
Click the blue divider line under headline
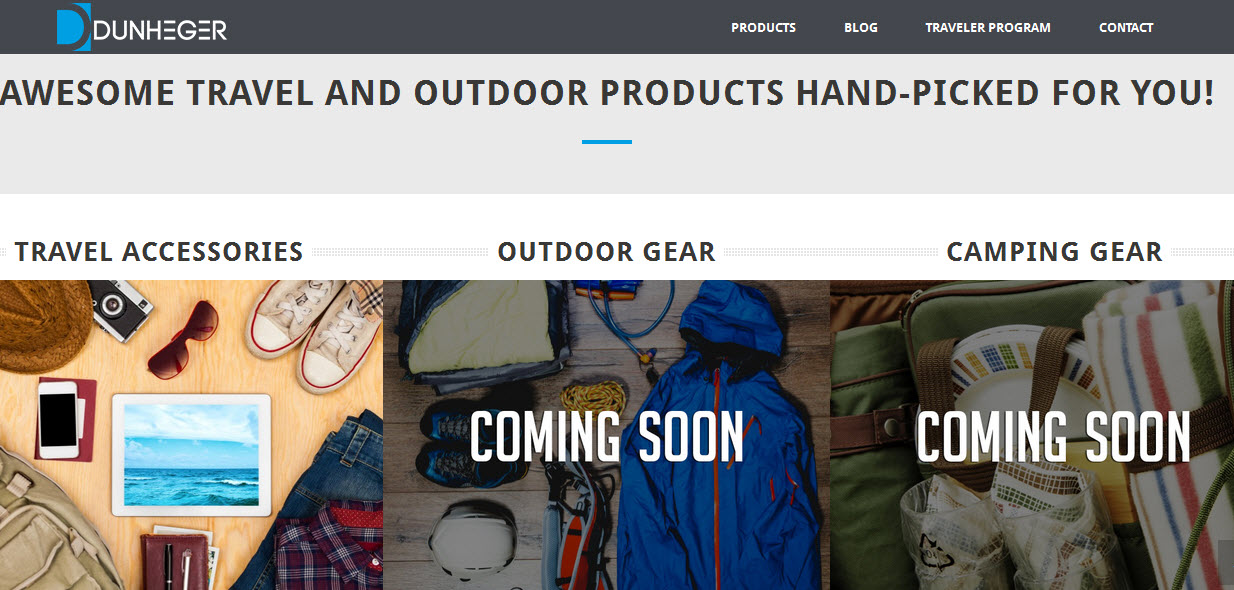607,142
